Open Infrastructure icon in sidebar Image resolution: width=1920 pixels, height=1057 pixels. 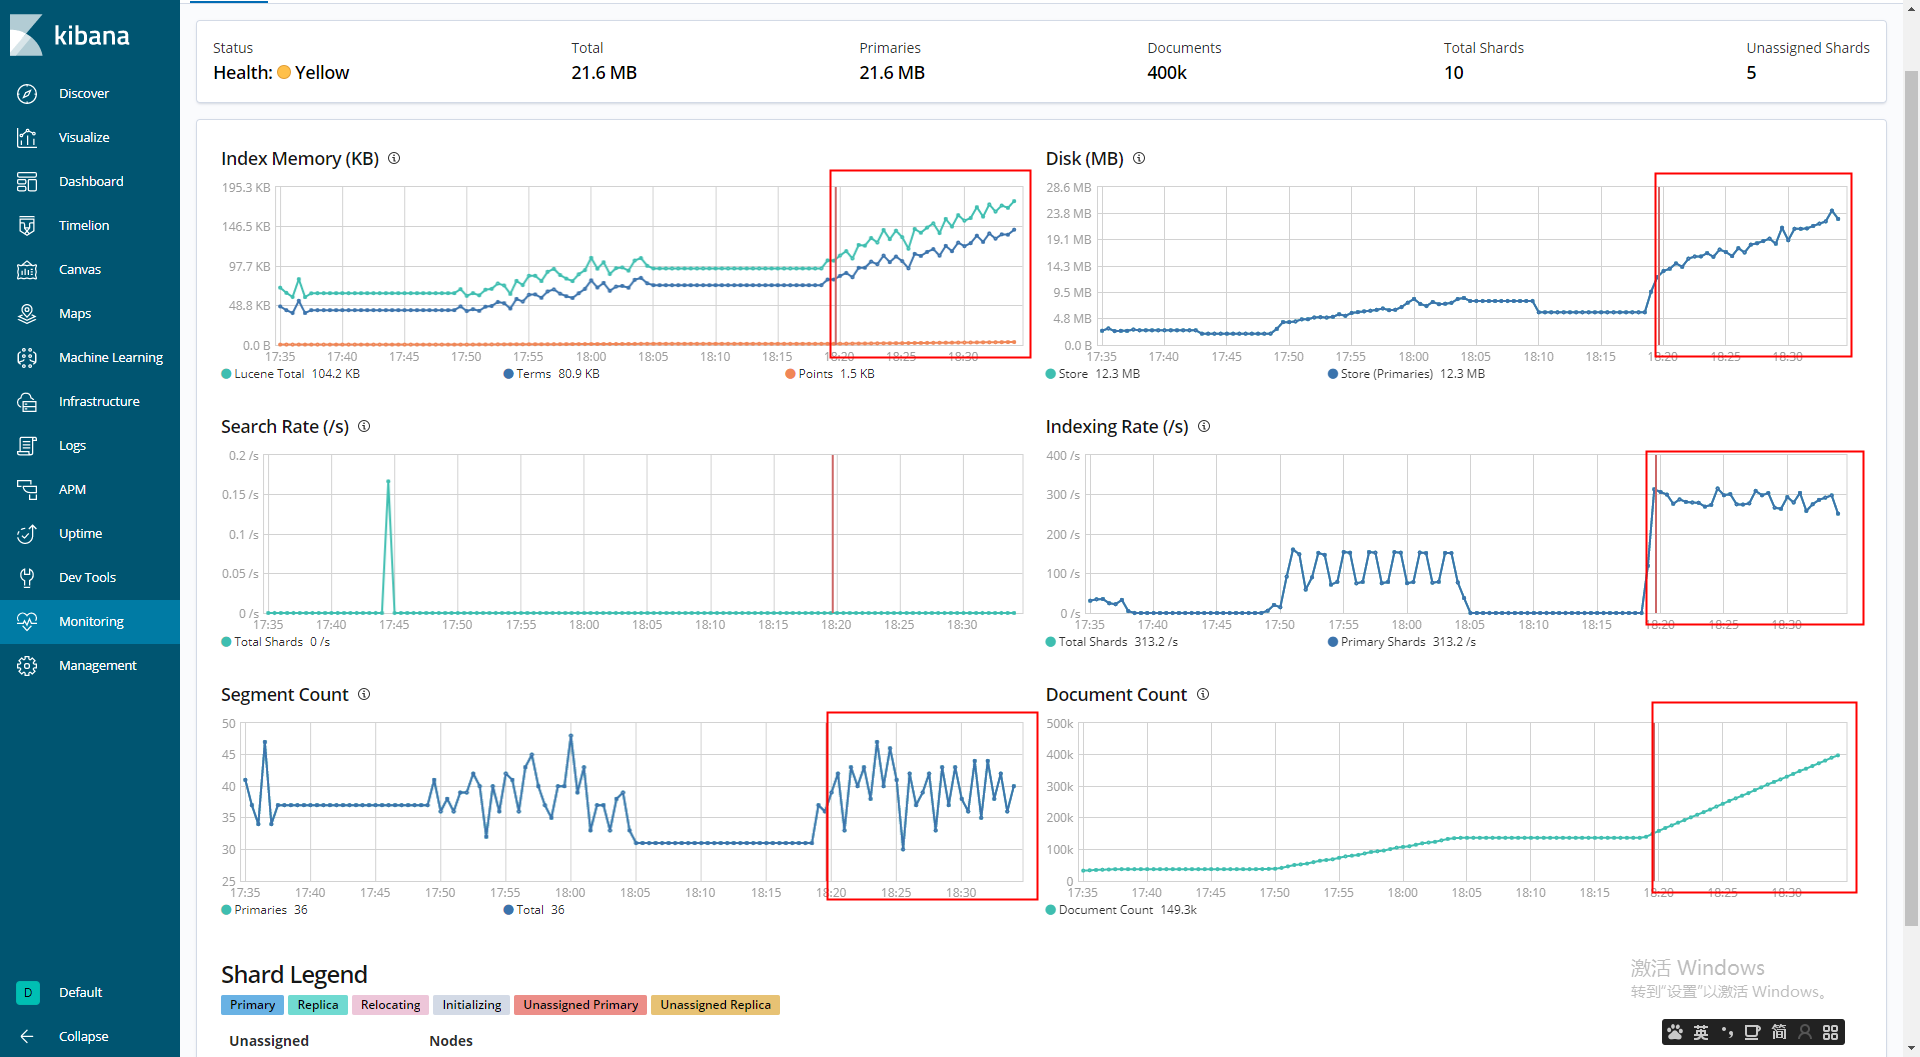(27, 402)
